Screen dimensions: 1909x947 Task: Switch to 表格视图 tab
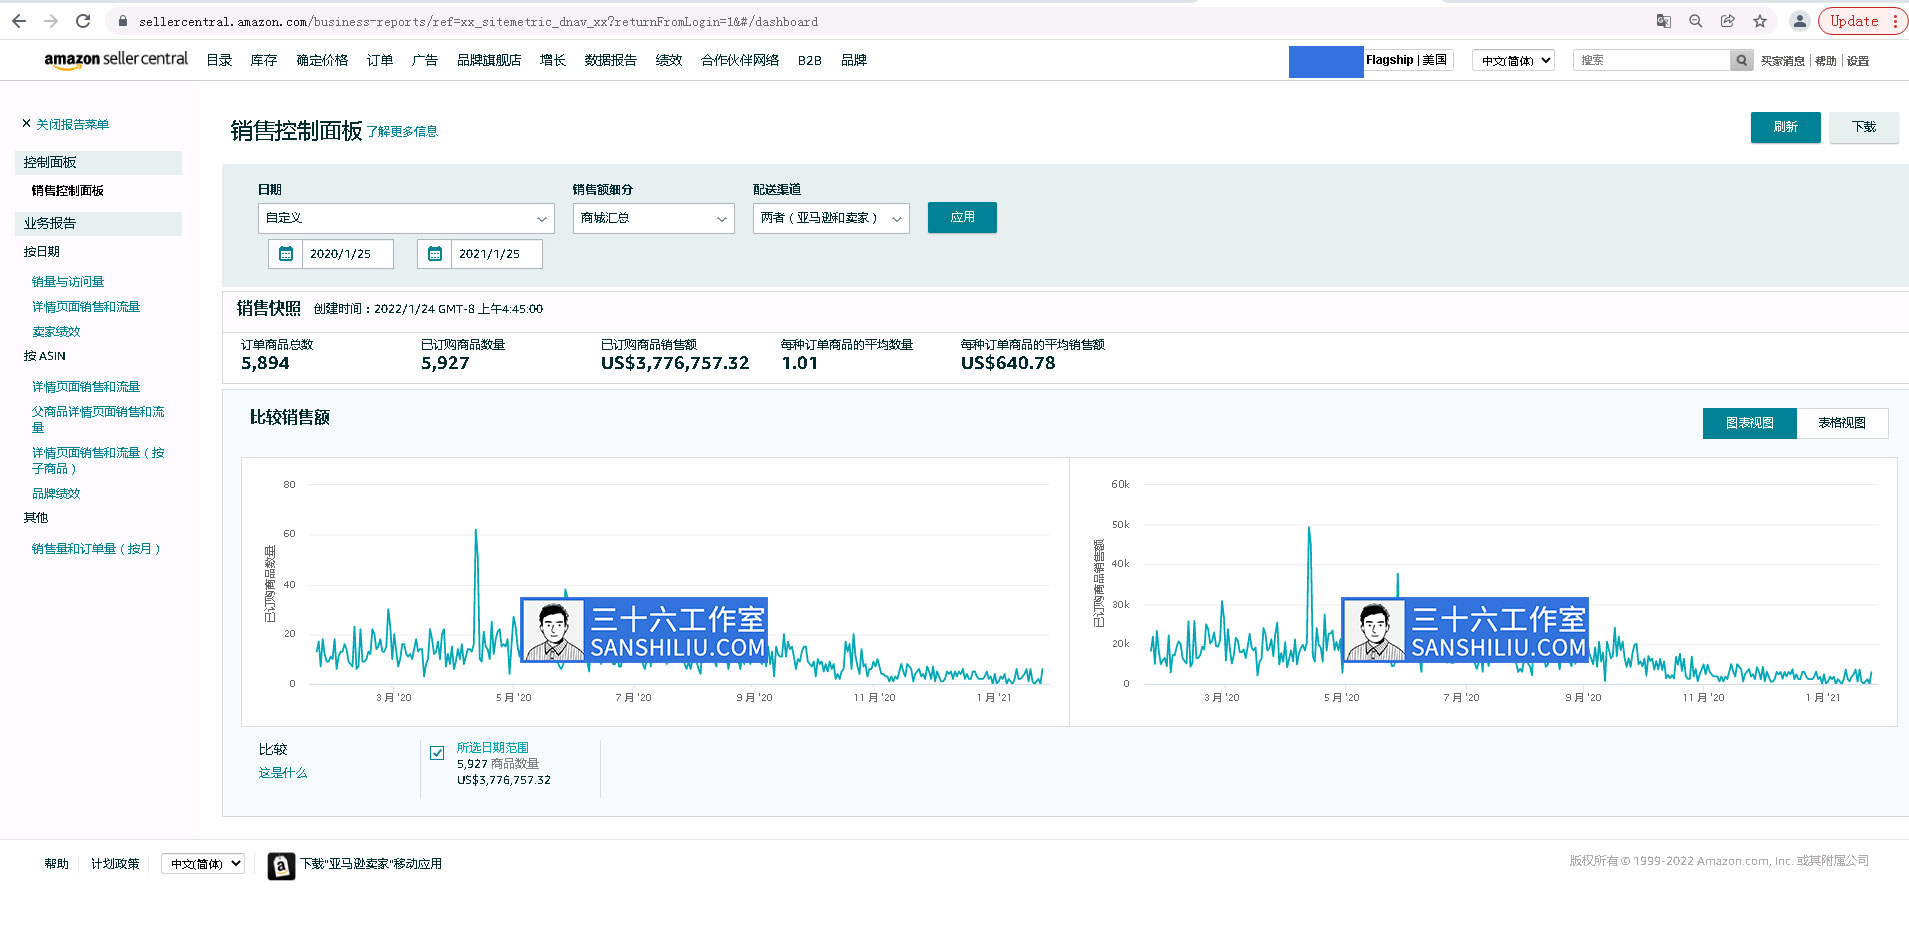click(x=1842, y=423)
